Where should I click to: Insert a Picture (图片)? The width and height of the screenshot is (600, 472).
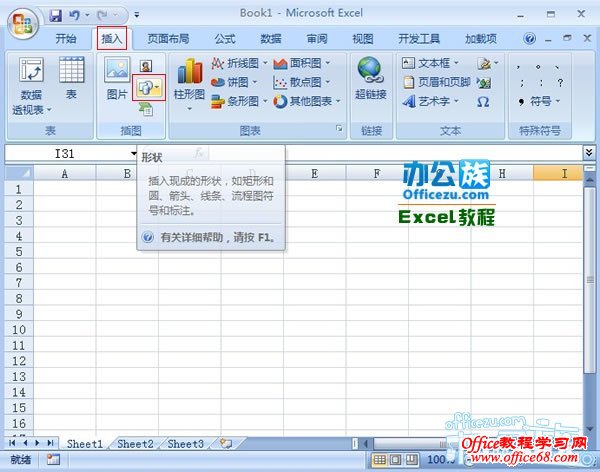click(117, 78)
